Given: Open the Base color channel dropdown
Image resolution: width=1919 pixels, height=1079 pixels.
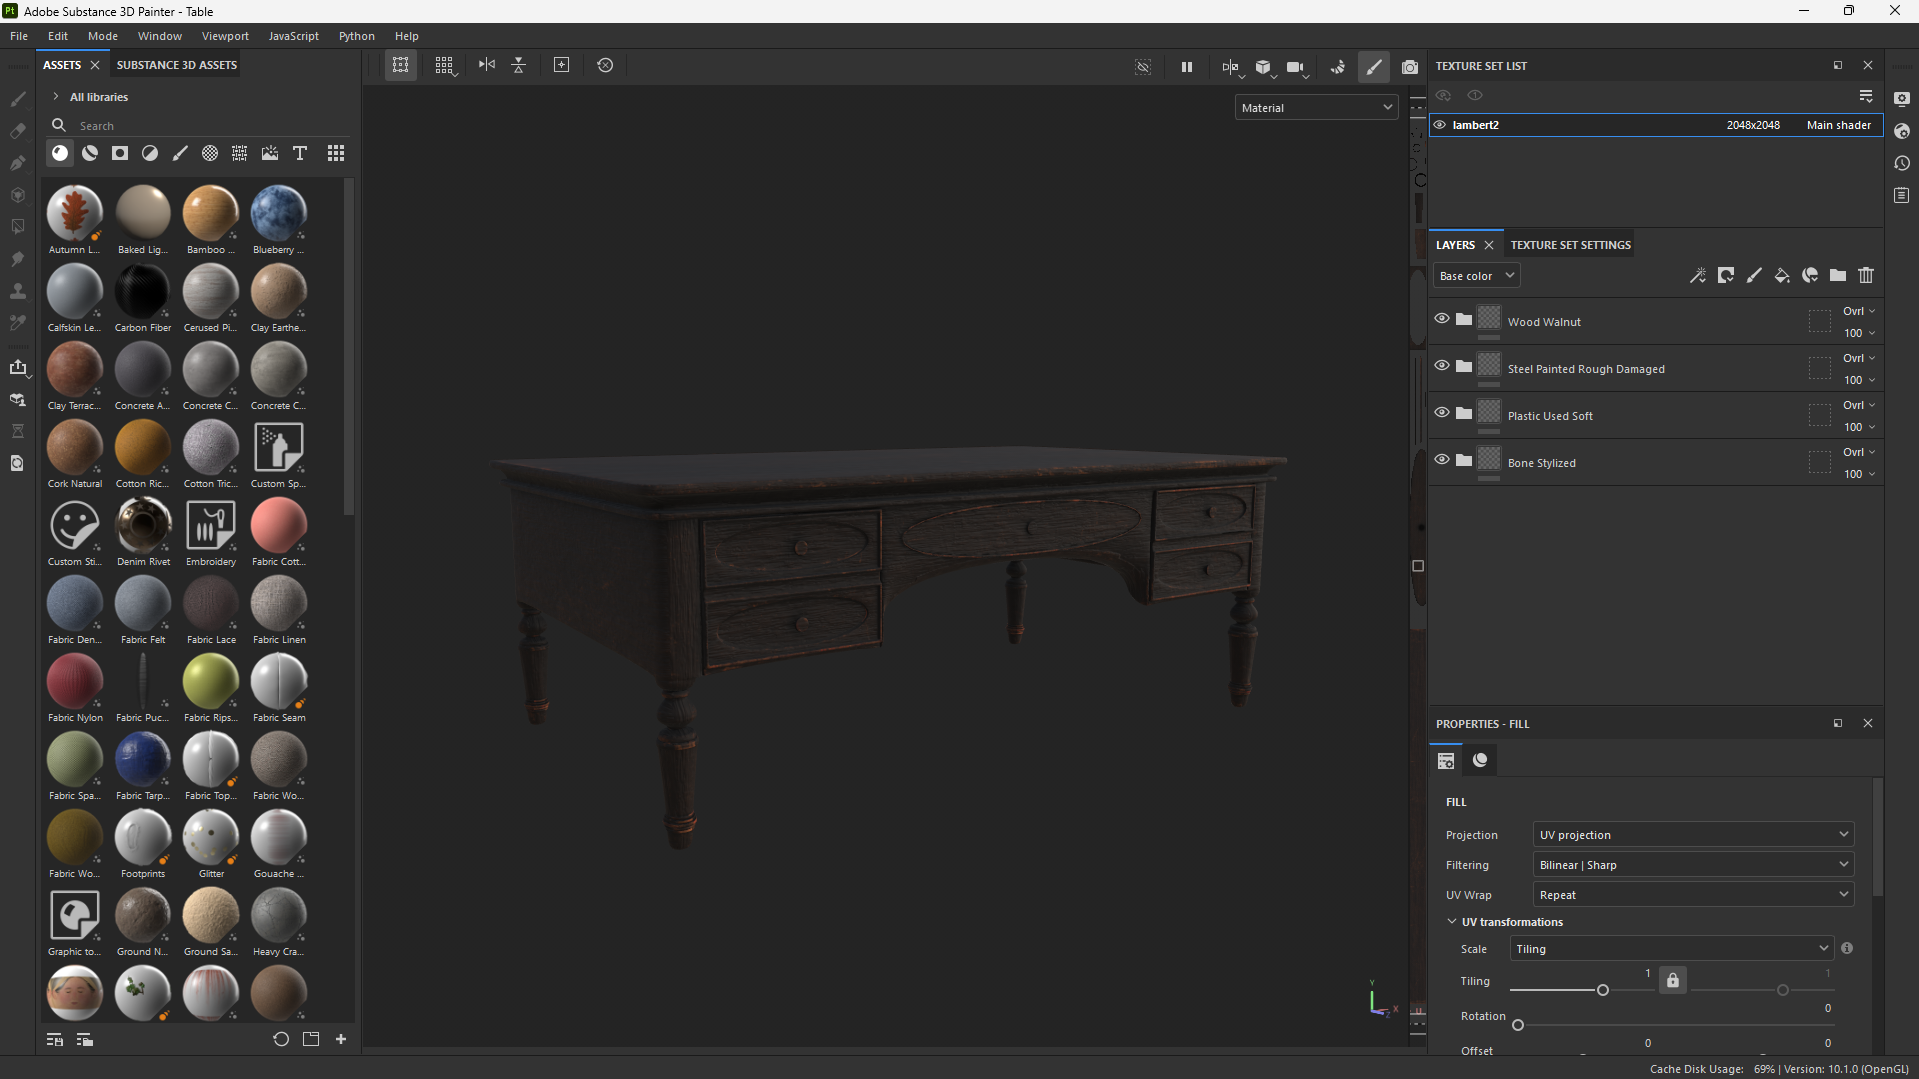Looking at the screenshot, I should pyautogui.click(x=1476, y=276).
